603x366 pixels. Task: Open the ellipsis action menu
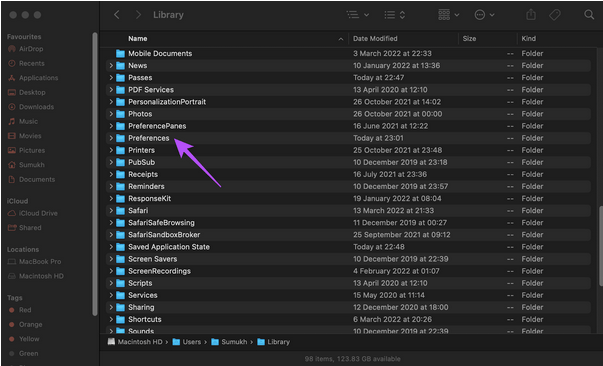click(x=484, y=15)
